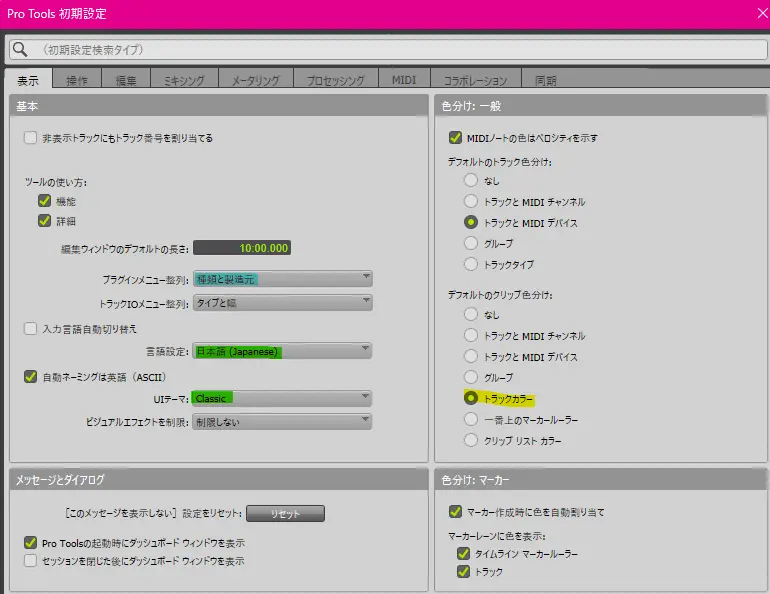The width and height of the screenshot is (770, 594).
Task: Toggle 自動ネーミングは英語 (ASCII) checkbox
Action: [31, 376]
